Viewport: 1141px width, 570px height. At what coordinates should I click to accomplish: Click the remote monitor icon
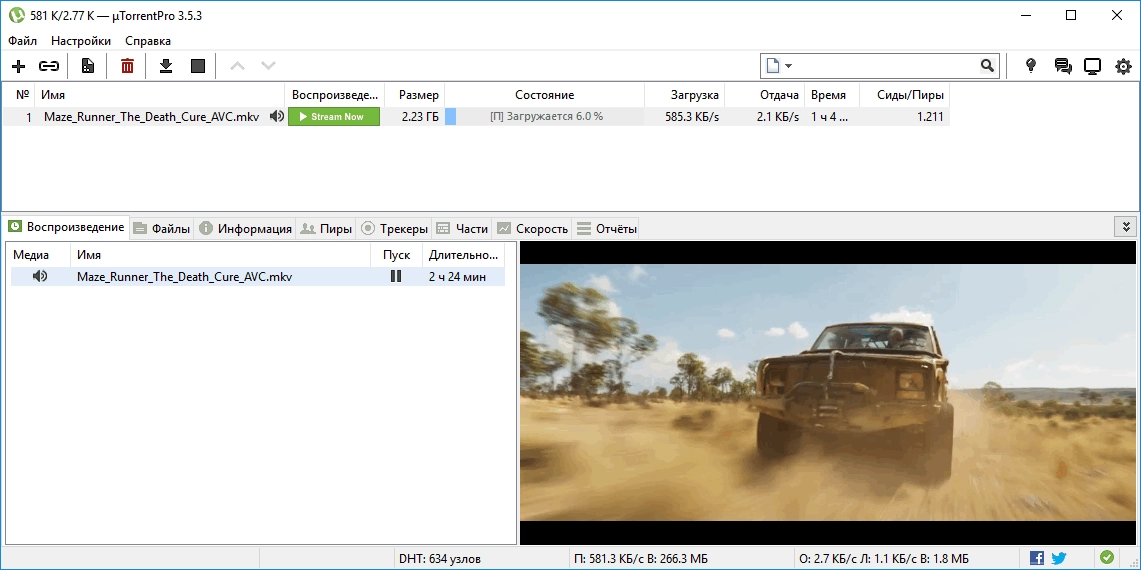[1092, 66]
